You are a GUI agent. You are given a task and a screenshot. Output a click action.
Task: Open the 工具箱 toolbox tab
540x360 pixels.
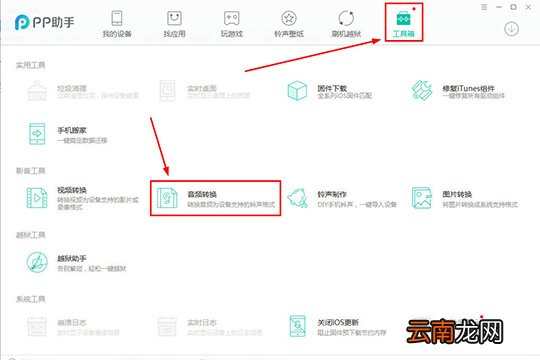point(404,23)
